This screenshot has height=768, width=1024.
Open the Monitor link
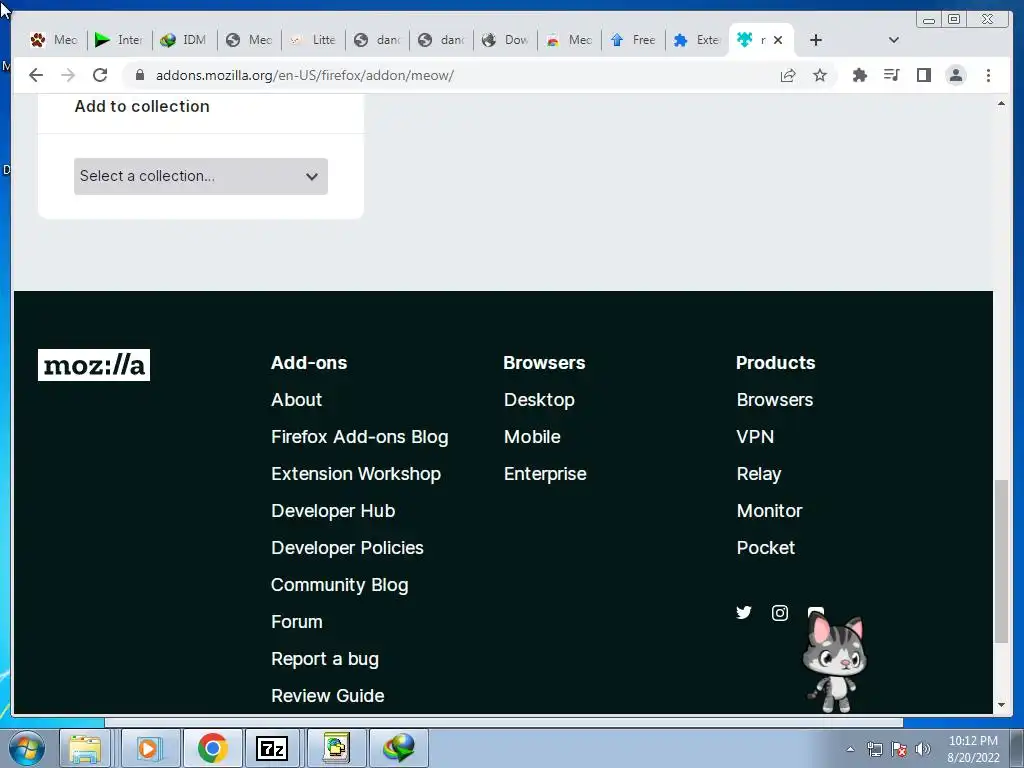pyautogui.click(x=769, y=511)
